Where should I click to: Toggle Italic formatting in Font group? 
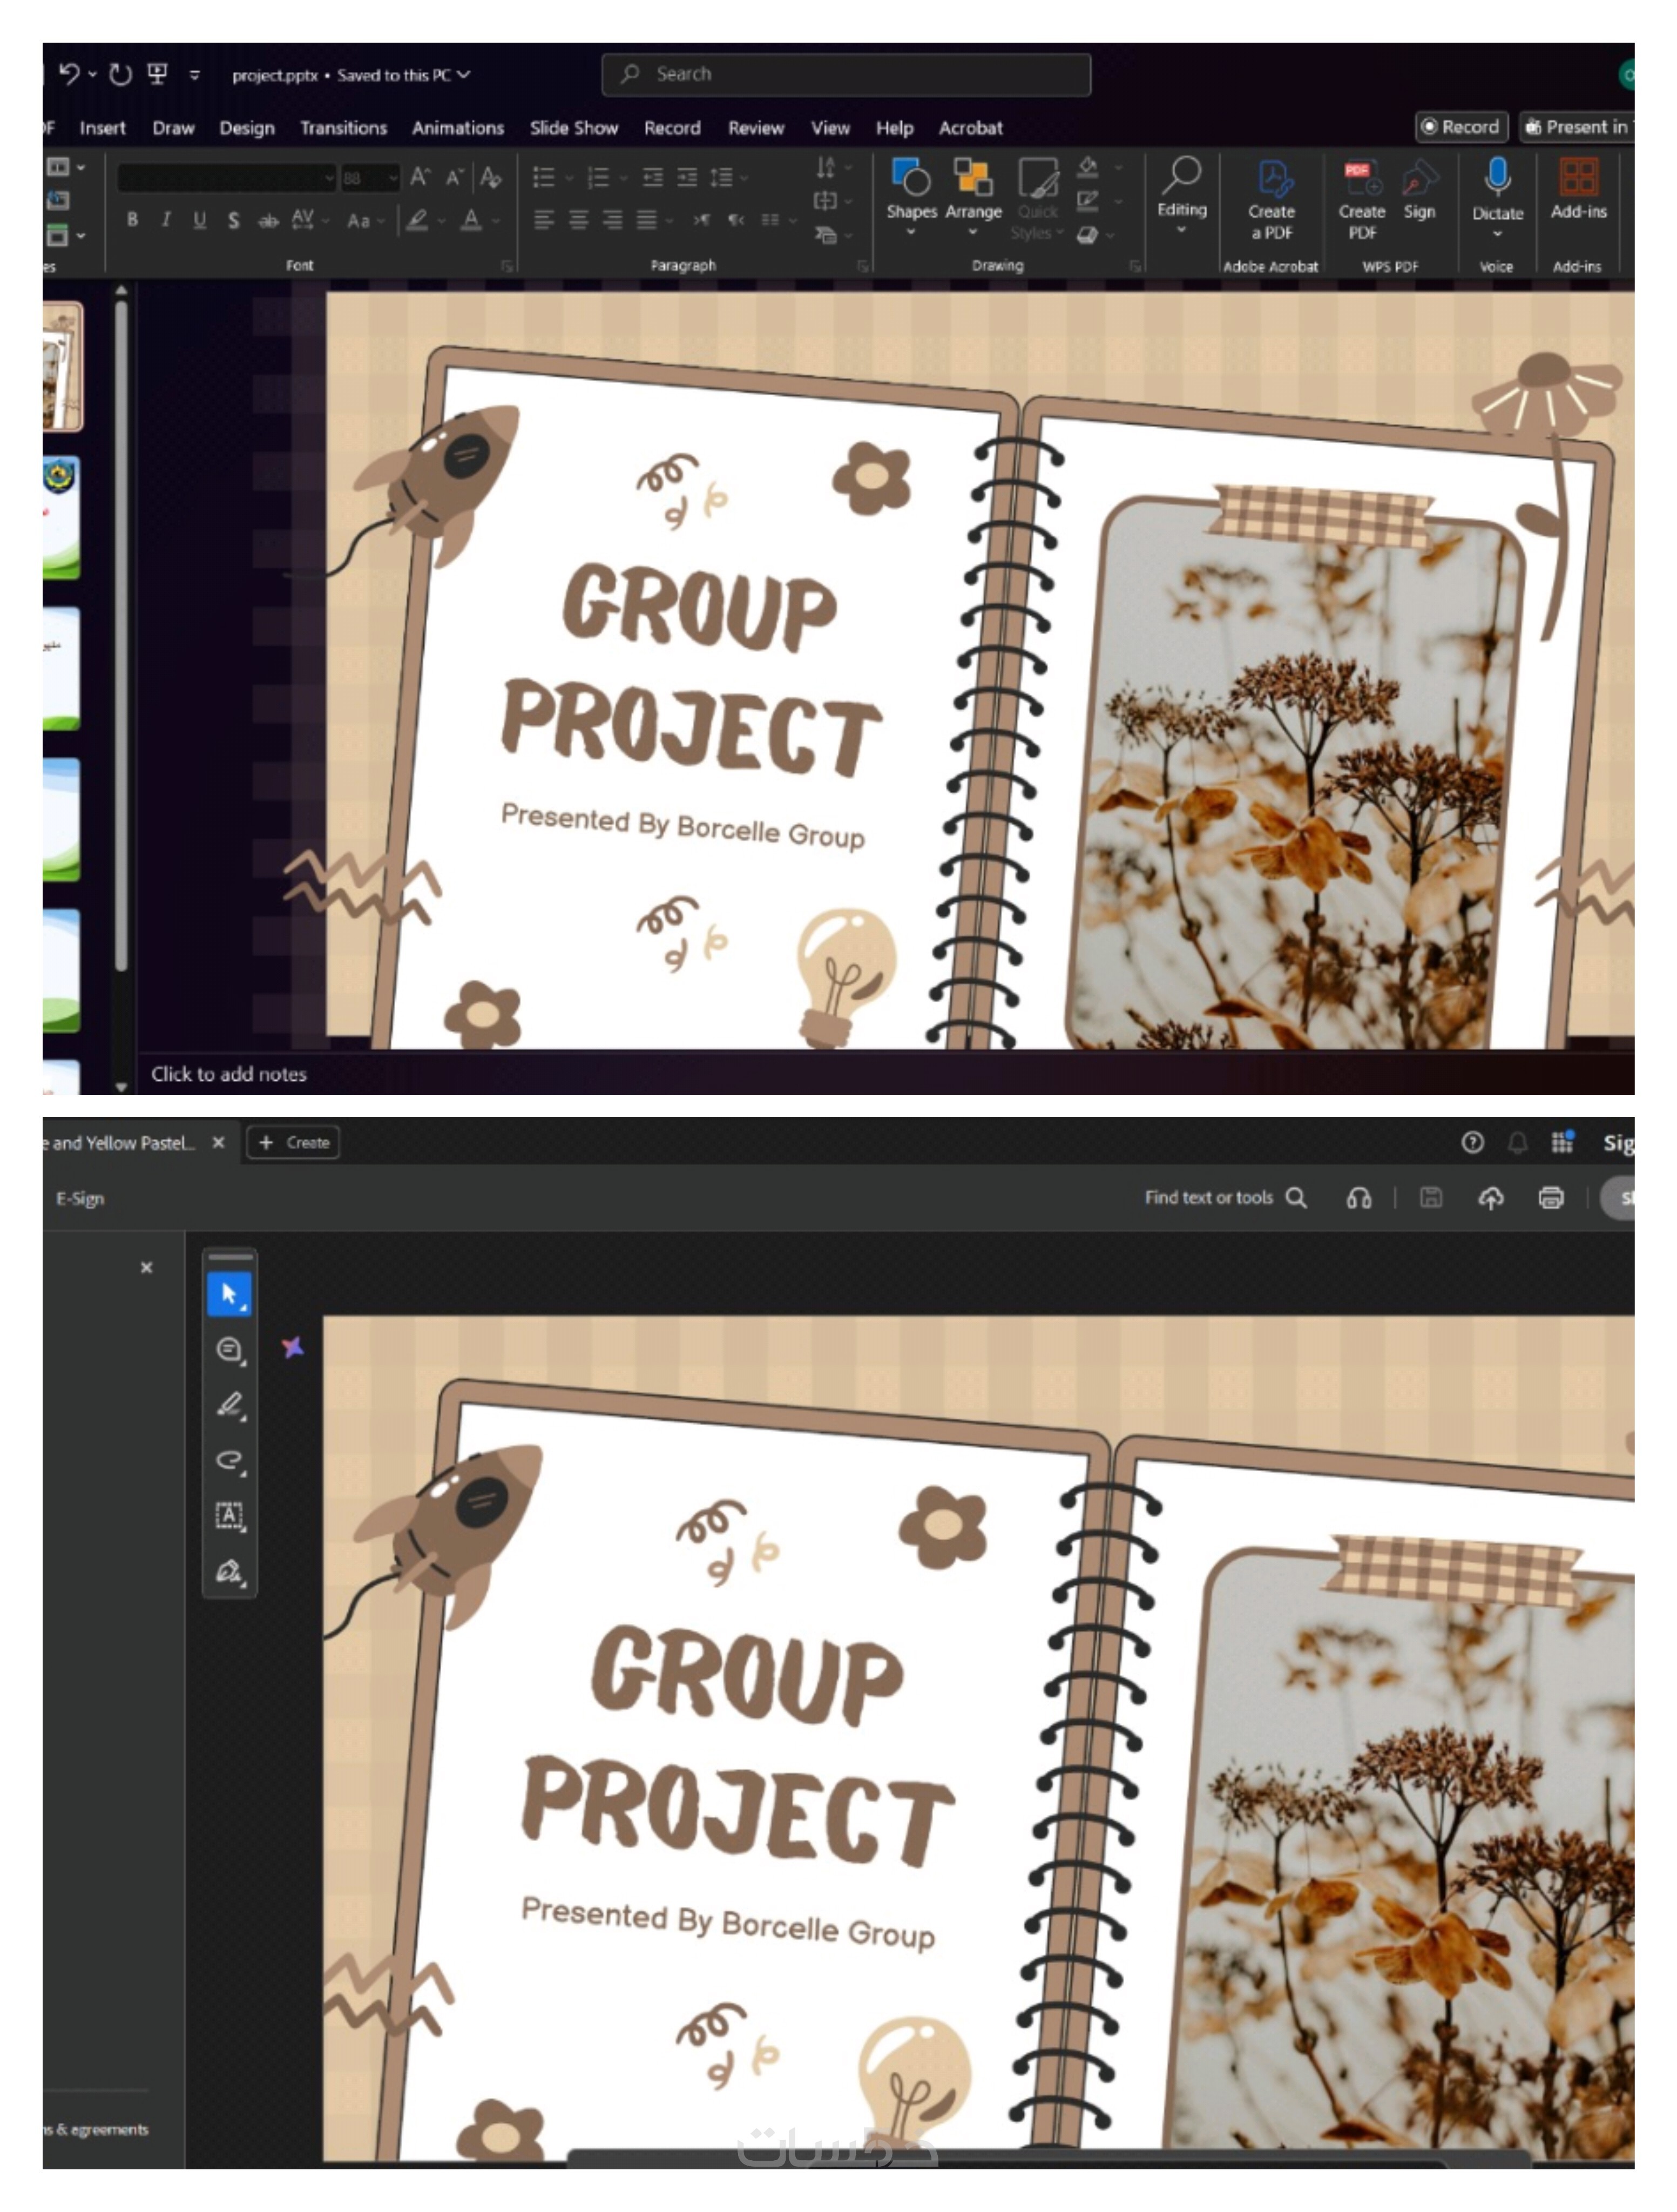[166, 220]
